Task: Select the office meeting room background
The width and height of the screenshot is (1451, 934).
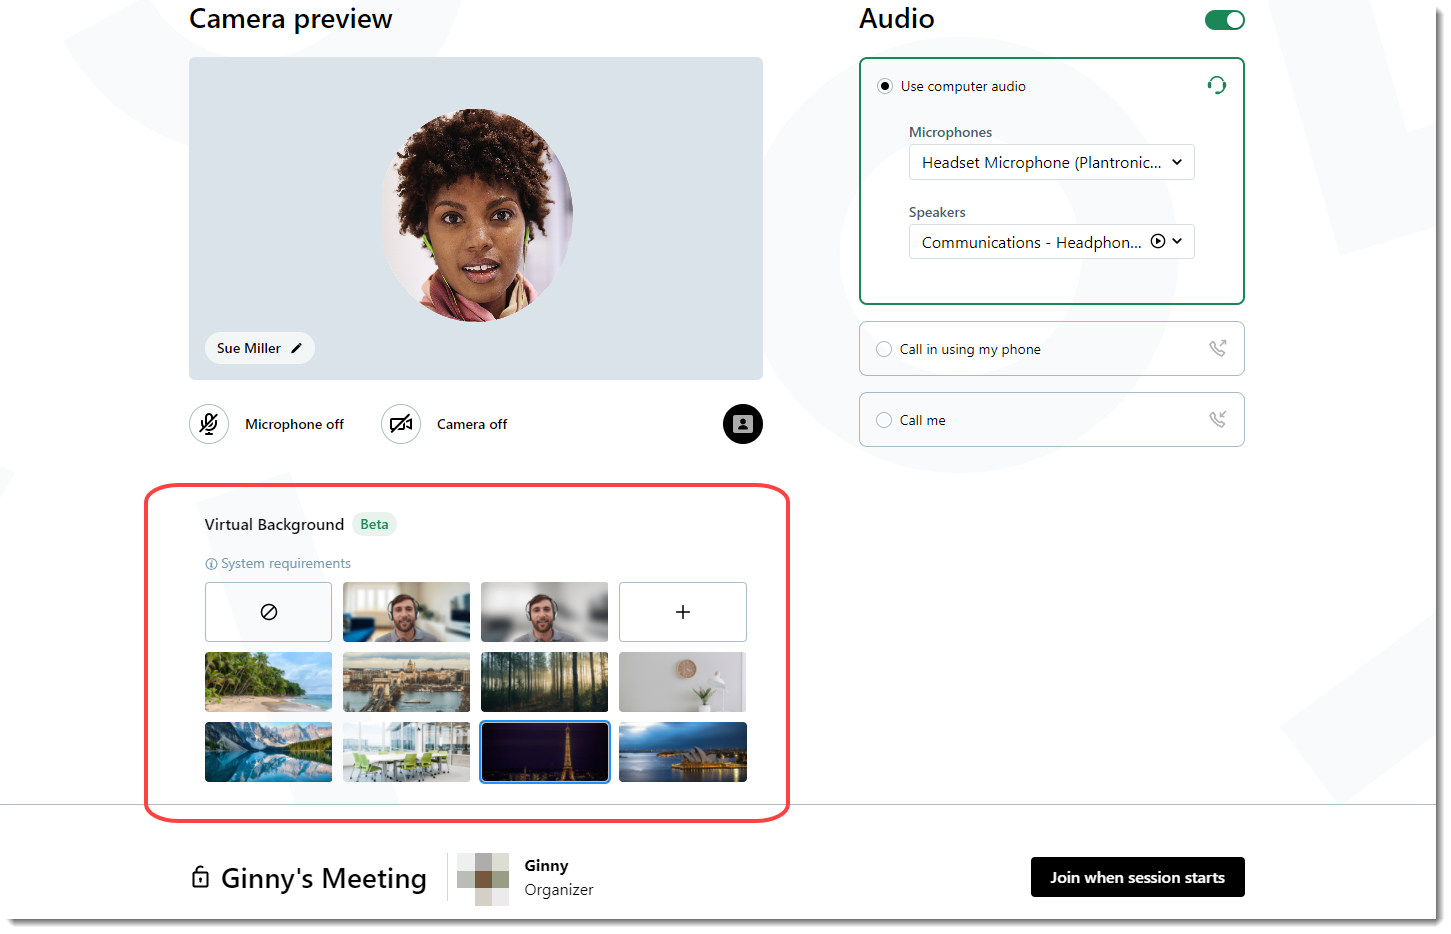Action: [406, 752]
